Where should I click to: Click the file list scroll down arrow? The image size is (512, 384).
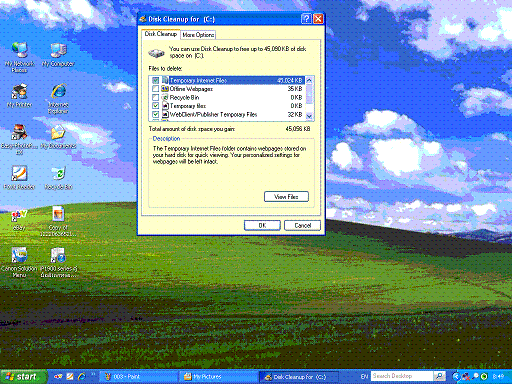[x=309, y=116]
